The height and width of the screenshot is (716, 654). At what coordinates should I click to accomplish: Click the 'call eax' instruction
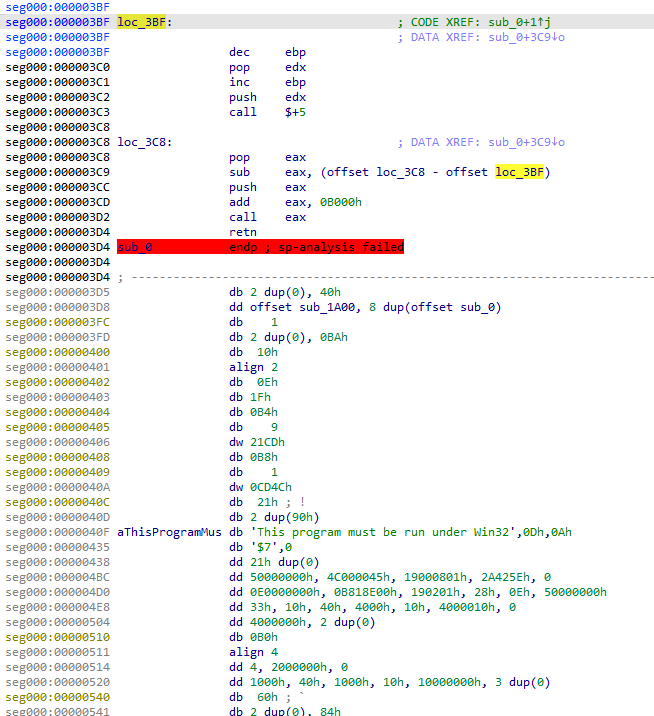pos(267,217)
